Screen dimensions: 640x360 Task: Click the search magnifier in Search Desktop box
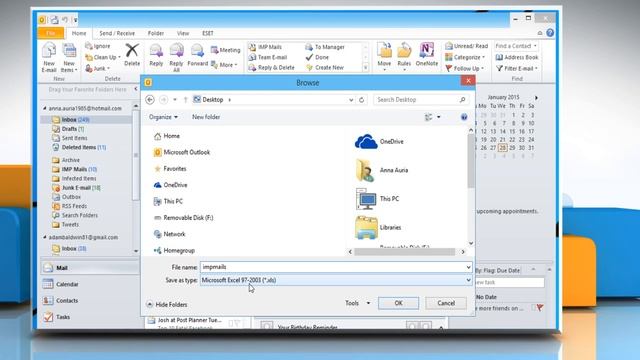[462, 100]
